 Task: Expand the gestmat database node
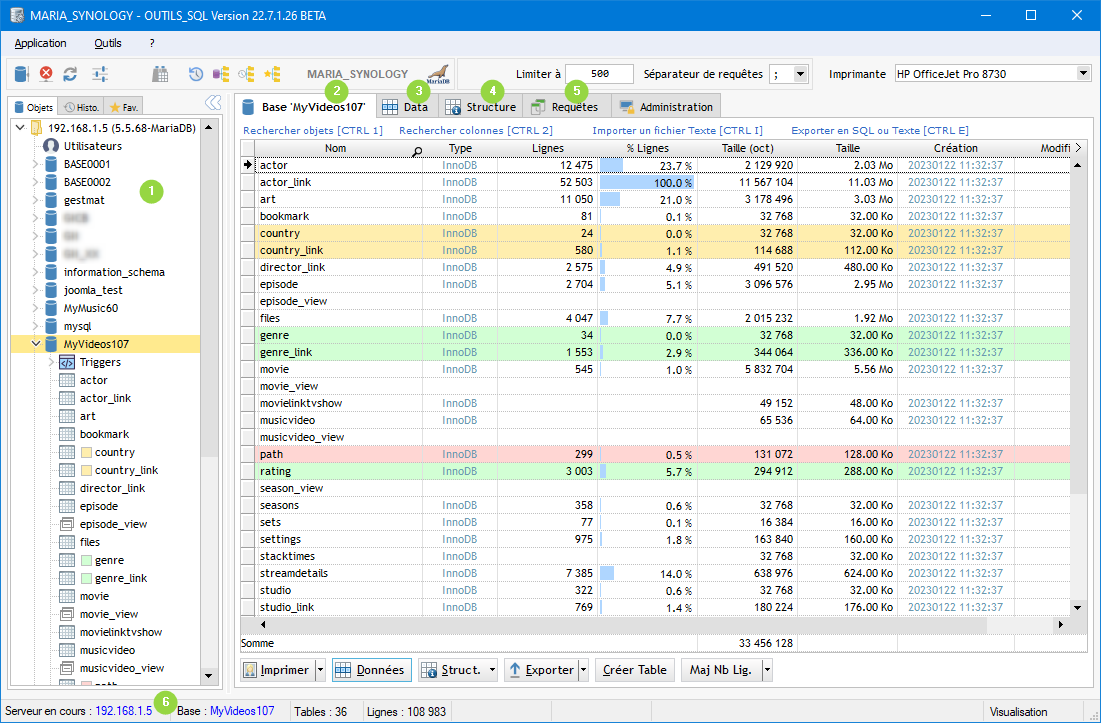click(x=35, y=200)
